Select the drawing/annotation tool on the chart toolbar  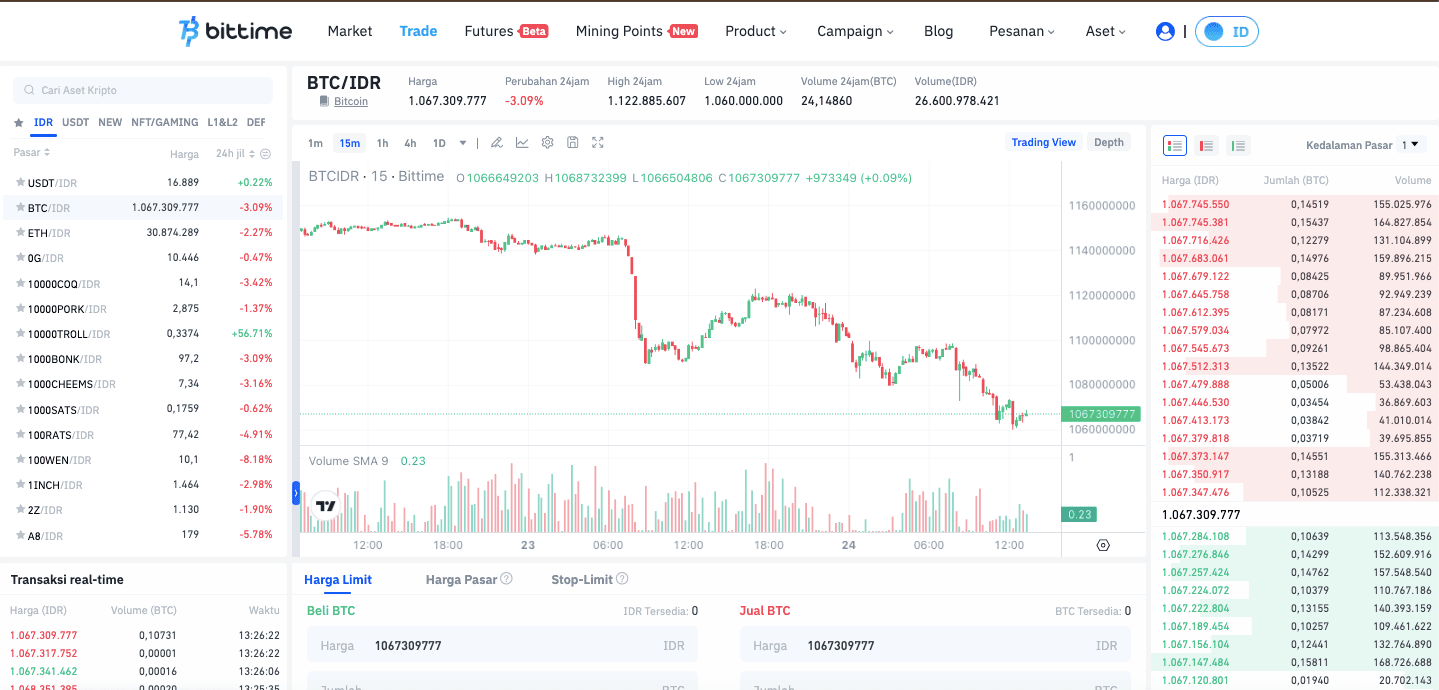point(497,142)
